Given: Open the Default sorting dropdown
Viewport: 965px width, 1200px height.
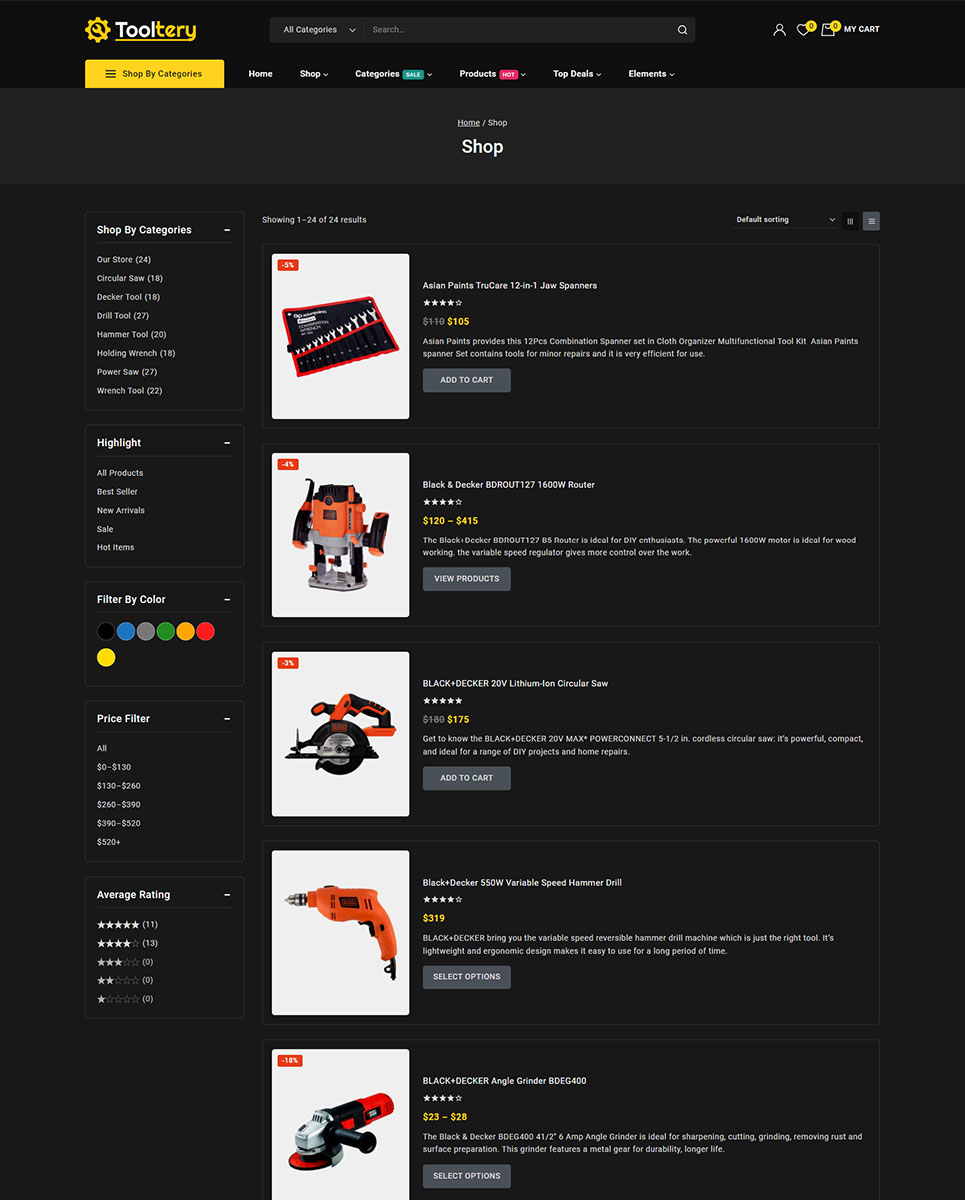Looking at the screenshot, I should click(785, 220).
